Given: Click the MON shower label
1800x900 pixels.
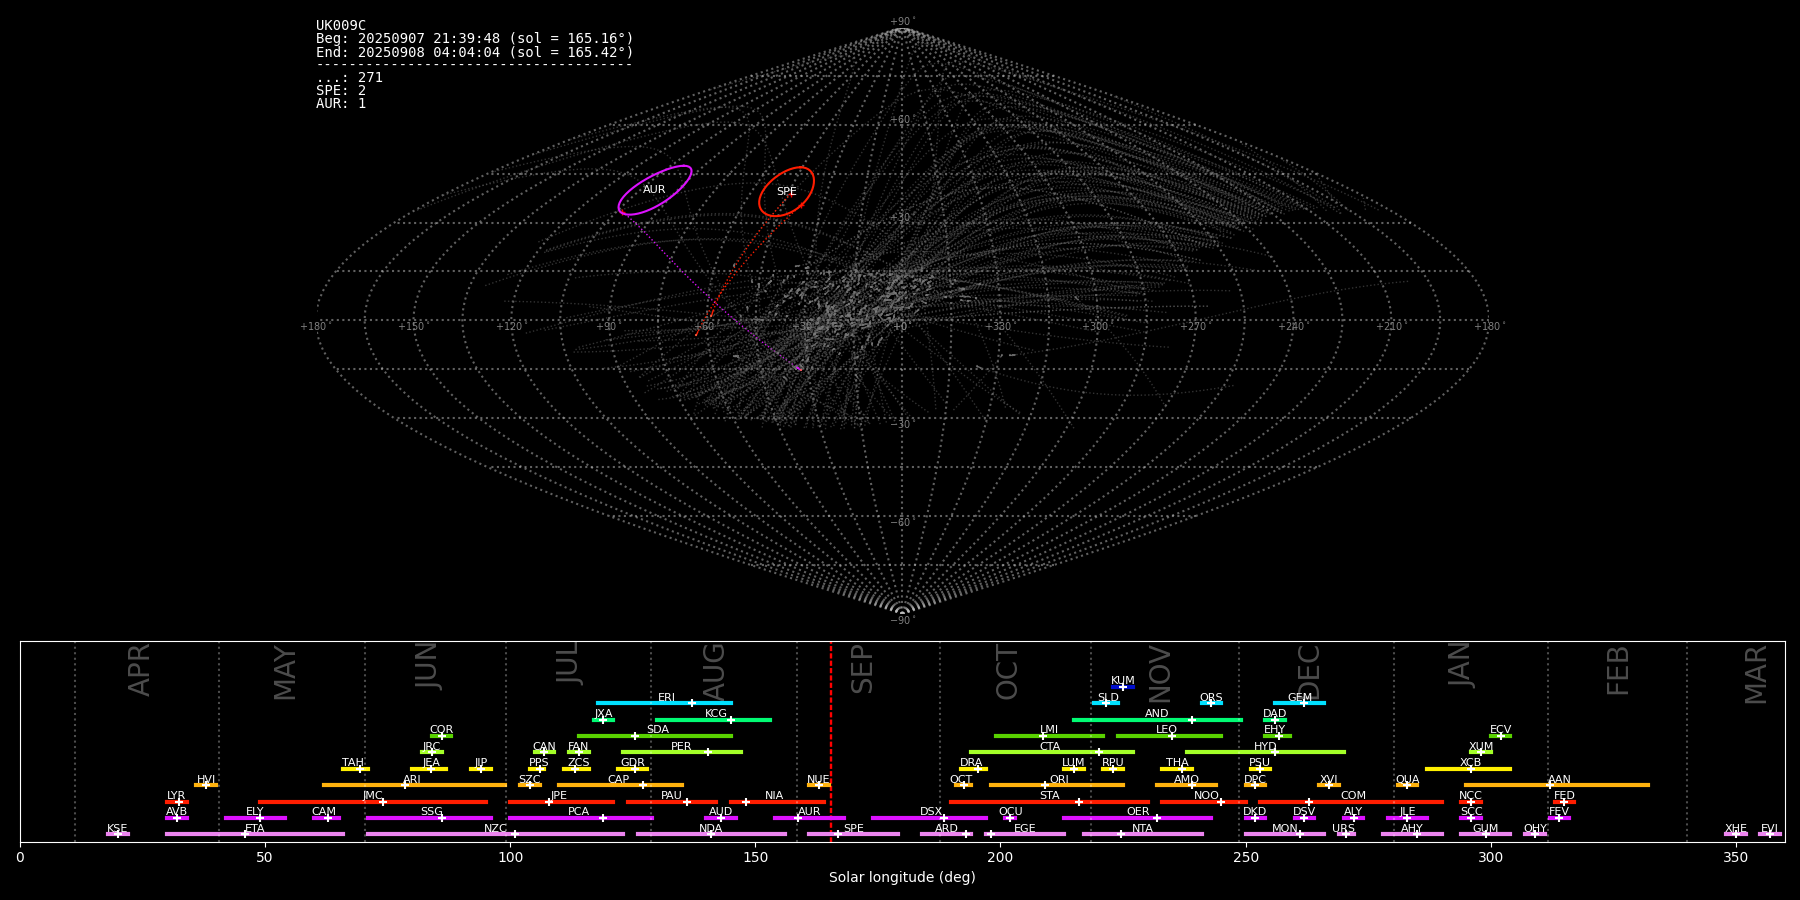Looking at the screenshot, I should [1285, 829].
